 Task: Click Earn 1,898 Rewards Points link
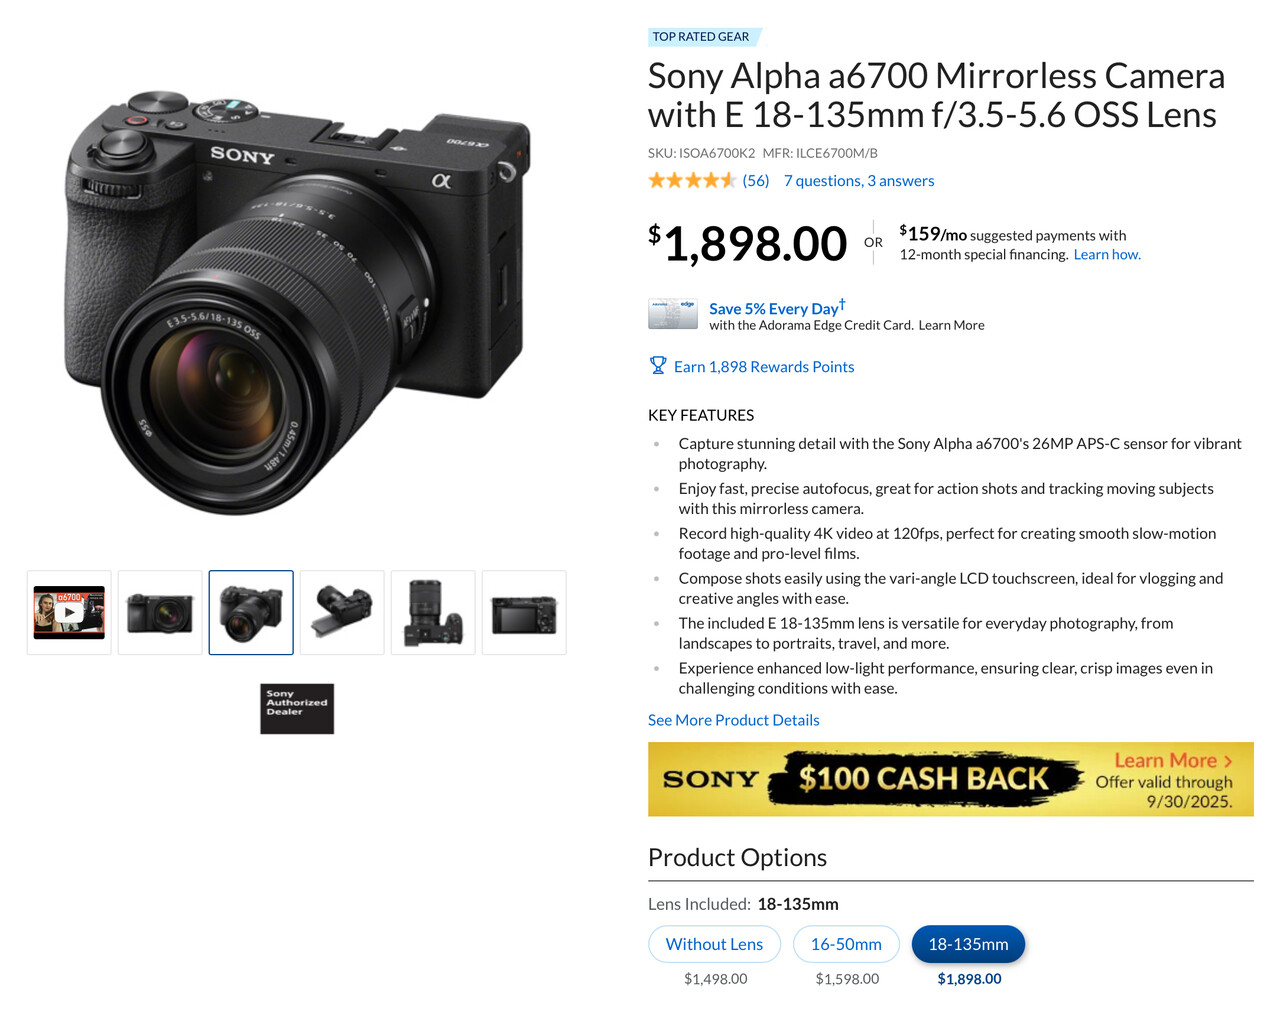764,367
